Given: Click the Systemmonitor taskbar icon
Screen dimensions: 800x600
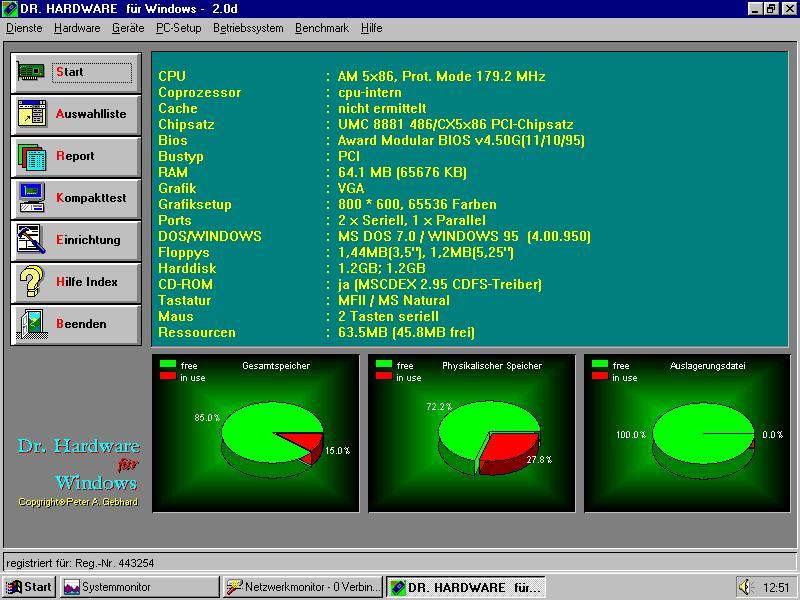Looking at the screenshot, I should click(71, 587).
